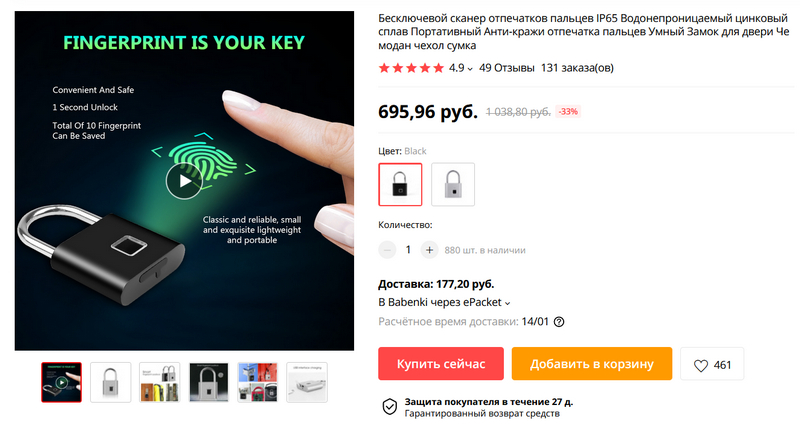Click the heart wishlist icon showing 461
This screenshot has width=800, height=433.
(x=701, y=365)
